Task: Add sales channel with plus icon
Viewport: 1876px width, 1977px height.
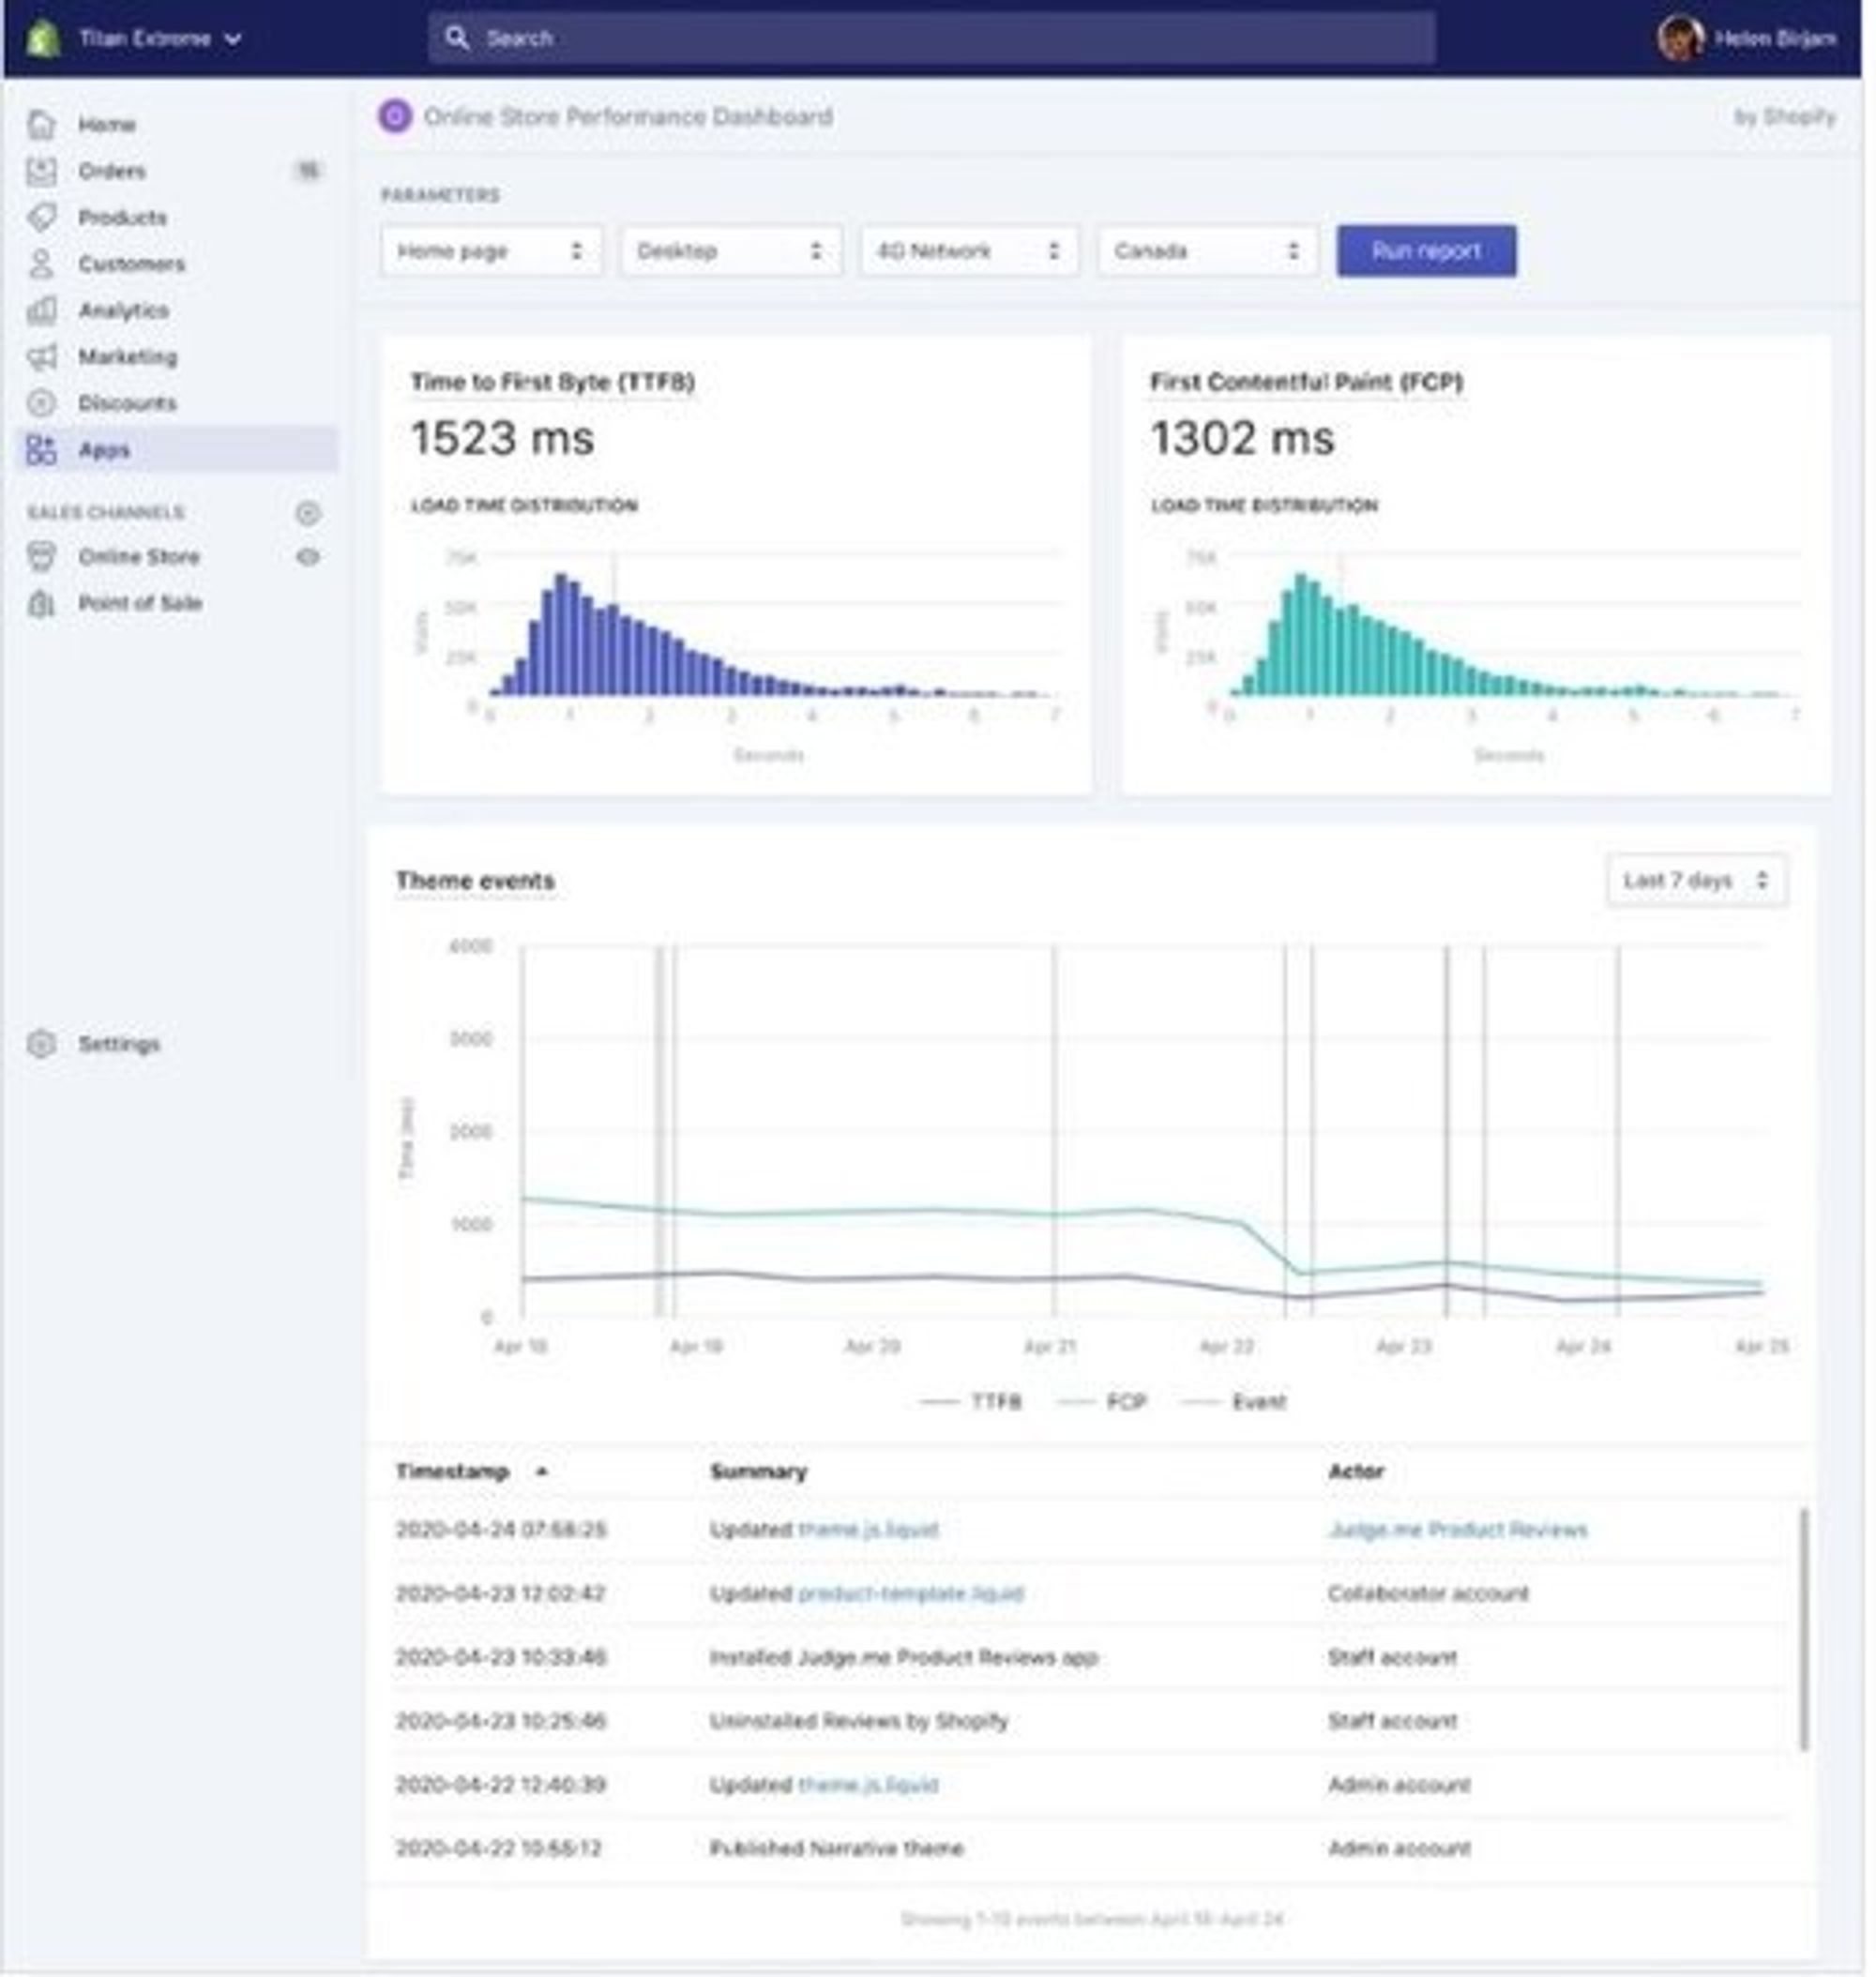Action: coord(308,513)
